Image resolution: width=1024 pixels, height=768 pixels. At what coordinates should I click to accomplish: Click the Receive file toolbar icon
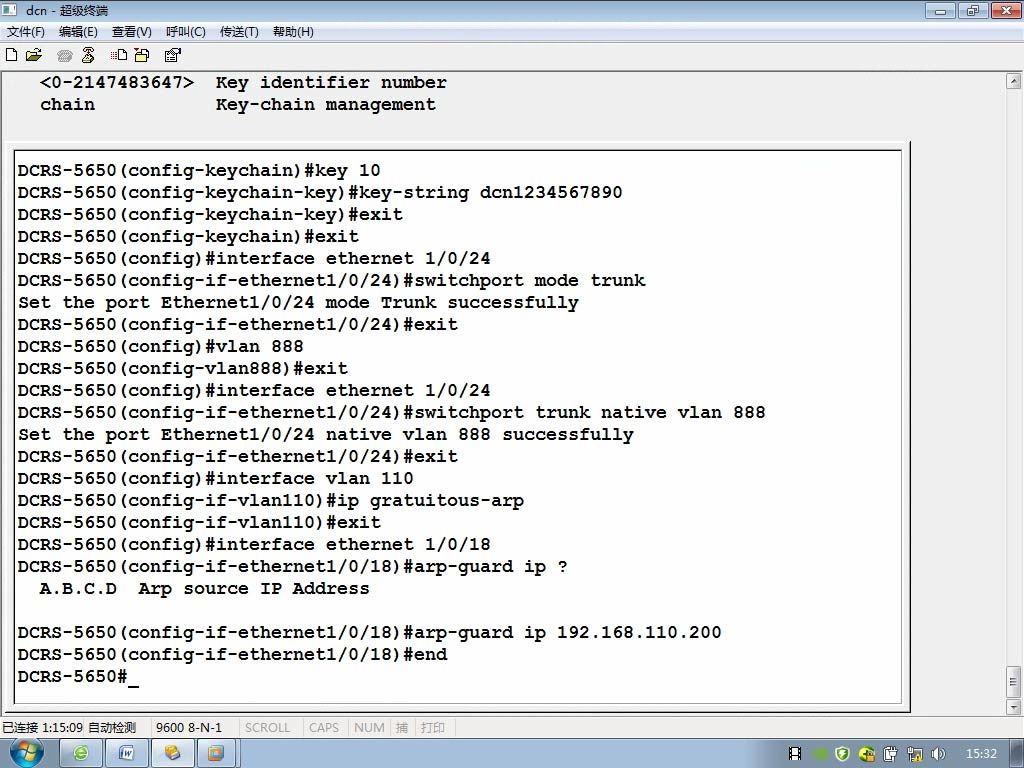click(x=142, y=55)
